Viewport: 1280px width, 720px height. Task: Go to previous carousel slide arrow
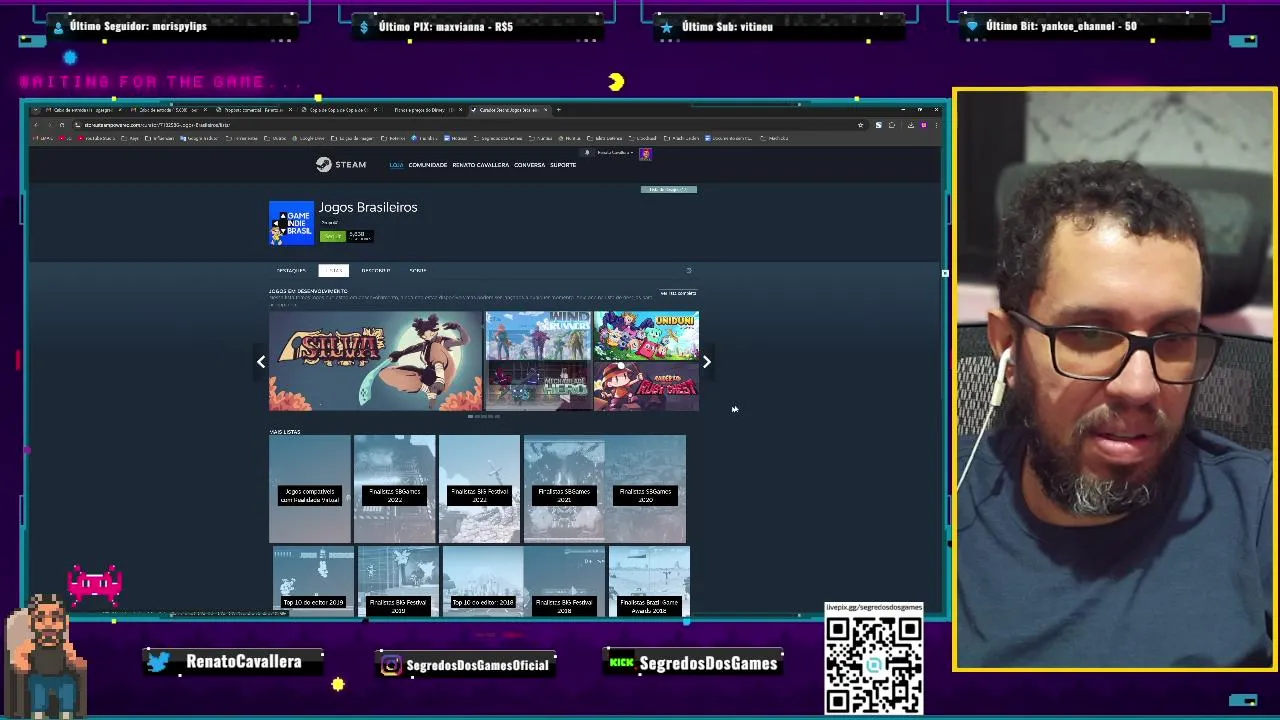click(261, 362)
